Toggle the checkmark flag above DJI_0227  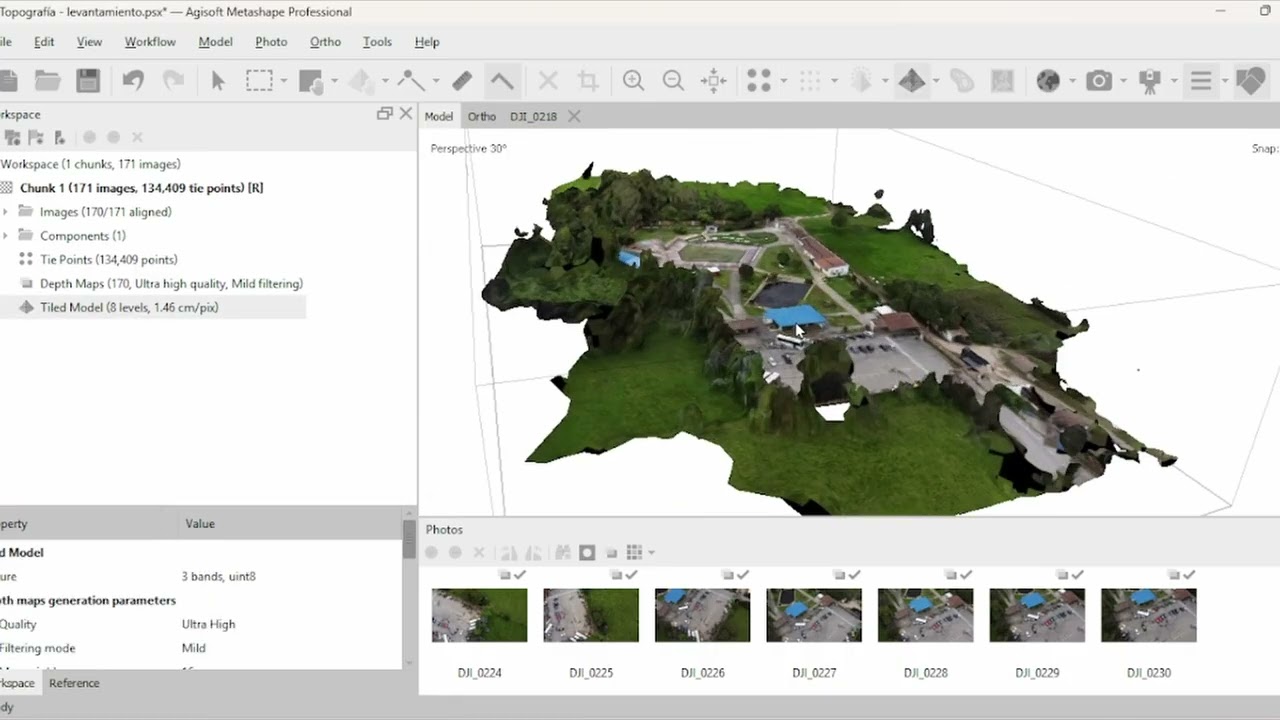click(x=855, y=575)
